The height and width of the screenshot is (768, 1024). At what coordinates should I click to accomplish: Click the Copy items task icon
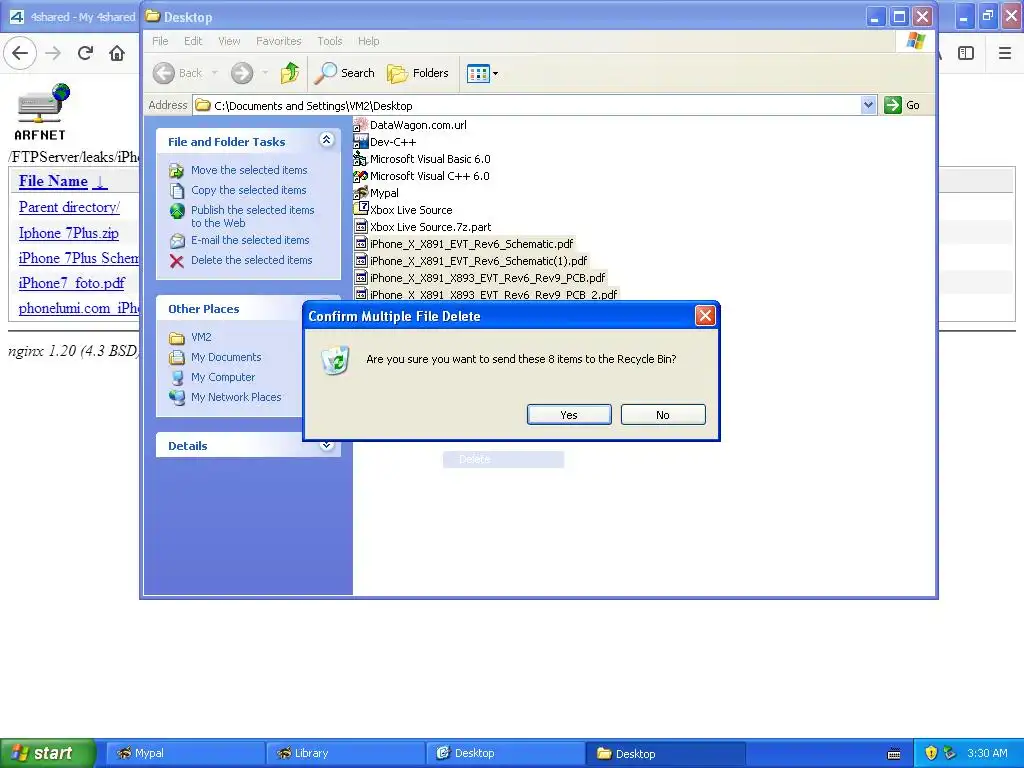pos(176,191)
